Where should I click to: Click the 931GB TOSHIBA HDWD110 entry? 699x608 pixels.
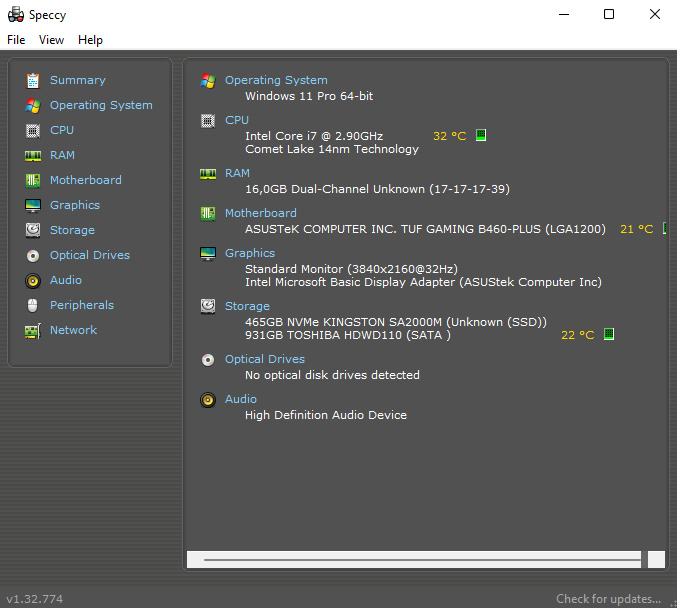(x=348, y=335)
